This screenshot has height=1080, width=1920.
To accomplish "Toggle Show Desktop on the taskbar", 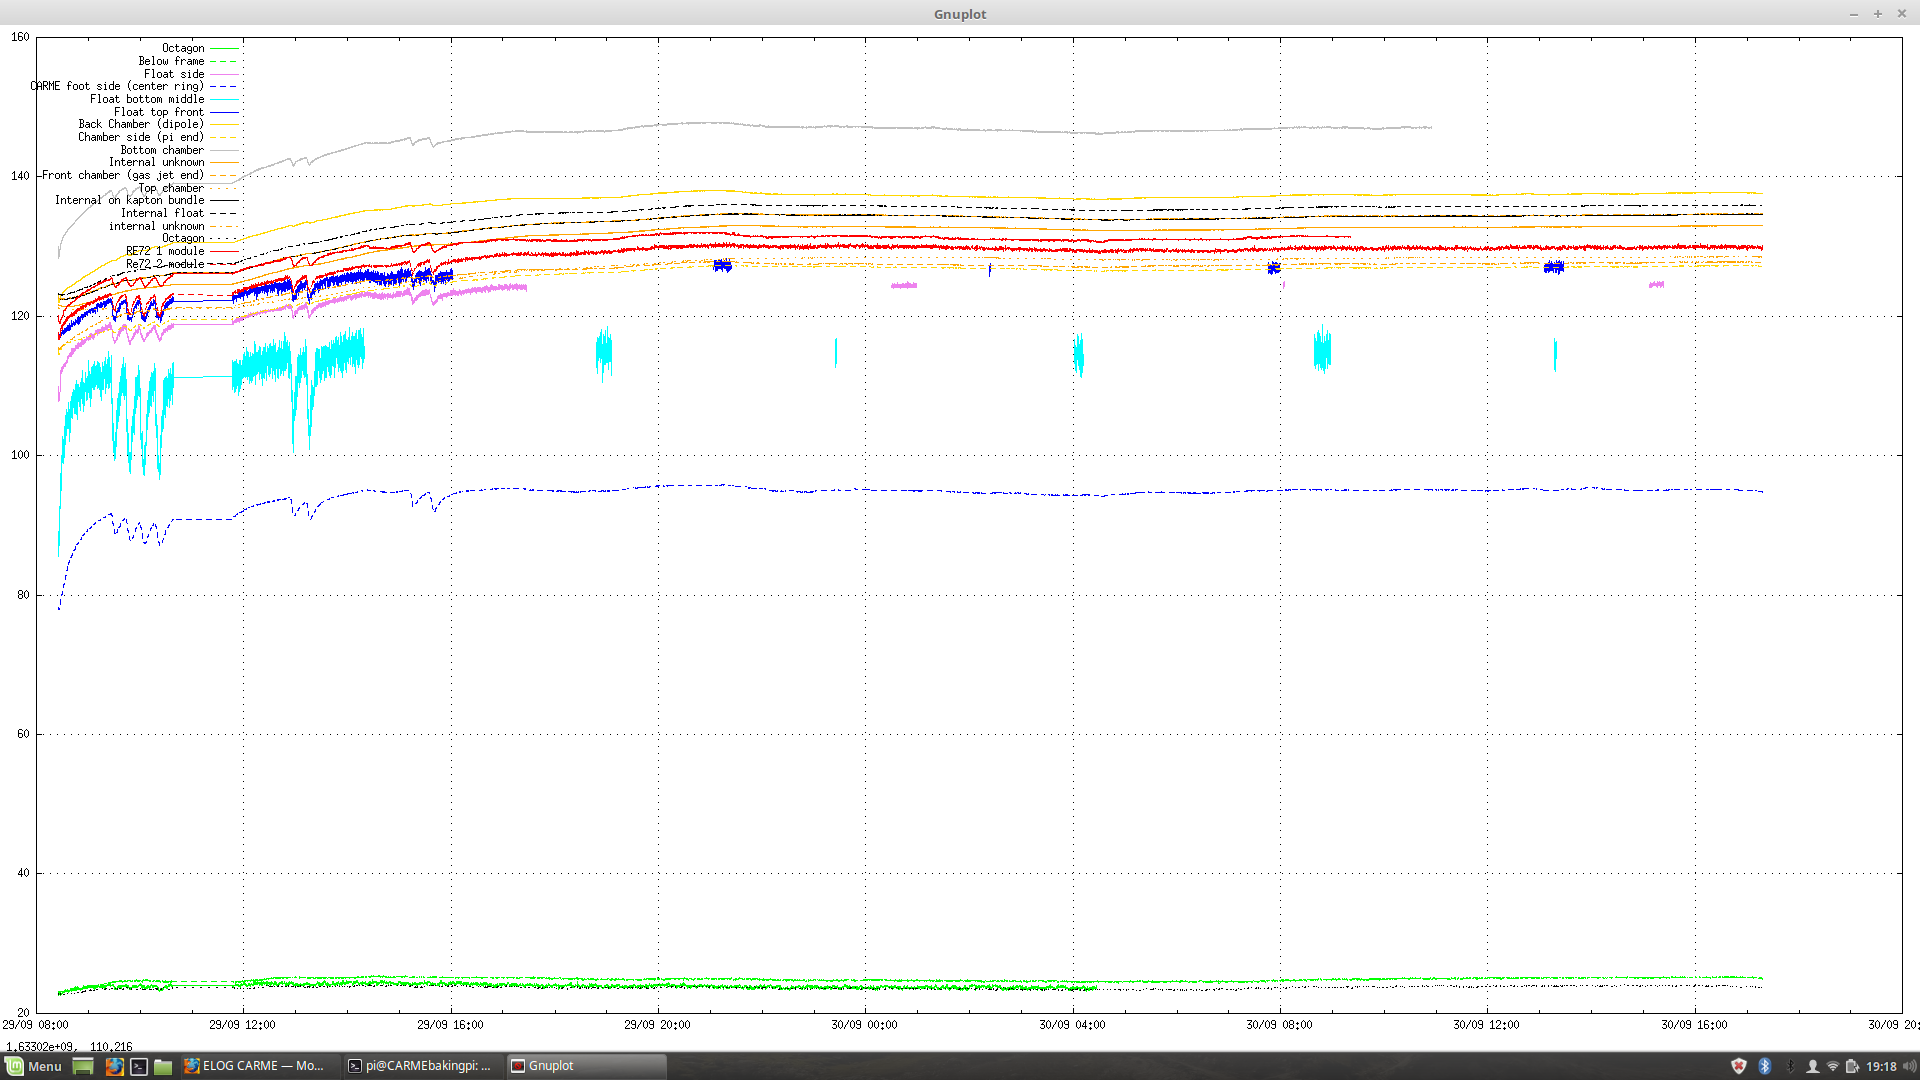I will pos(83,1066).
